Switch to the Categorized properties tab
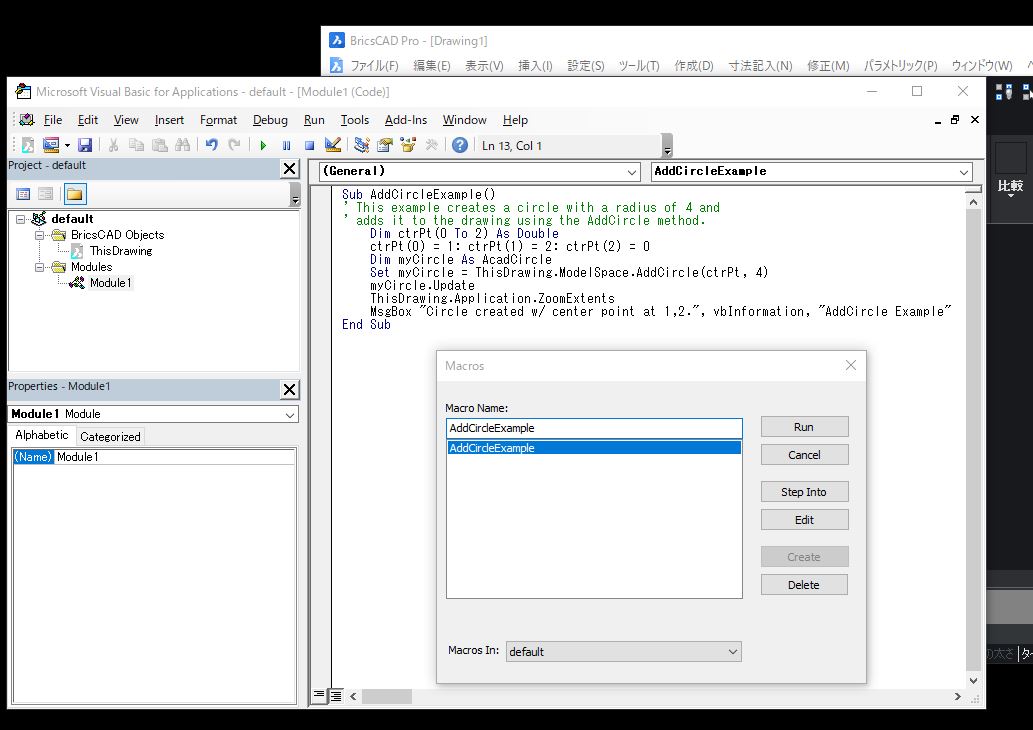The height and width of the screenshot is (730, 1033). tap(109, 436)
